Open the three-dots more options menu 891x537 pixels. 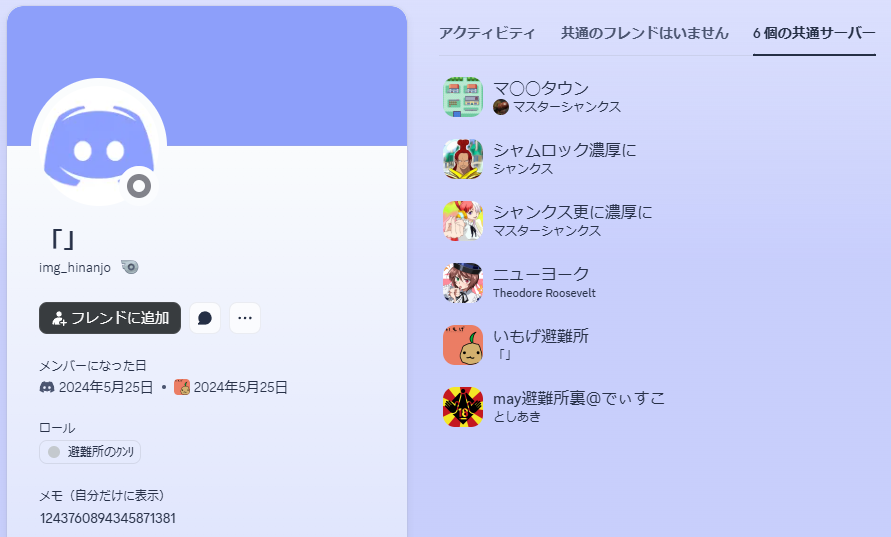(x=245, y=318)
